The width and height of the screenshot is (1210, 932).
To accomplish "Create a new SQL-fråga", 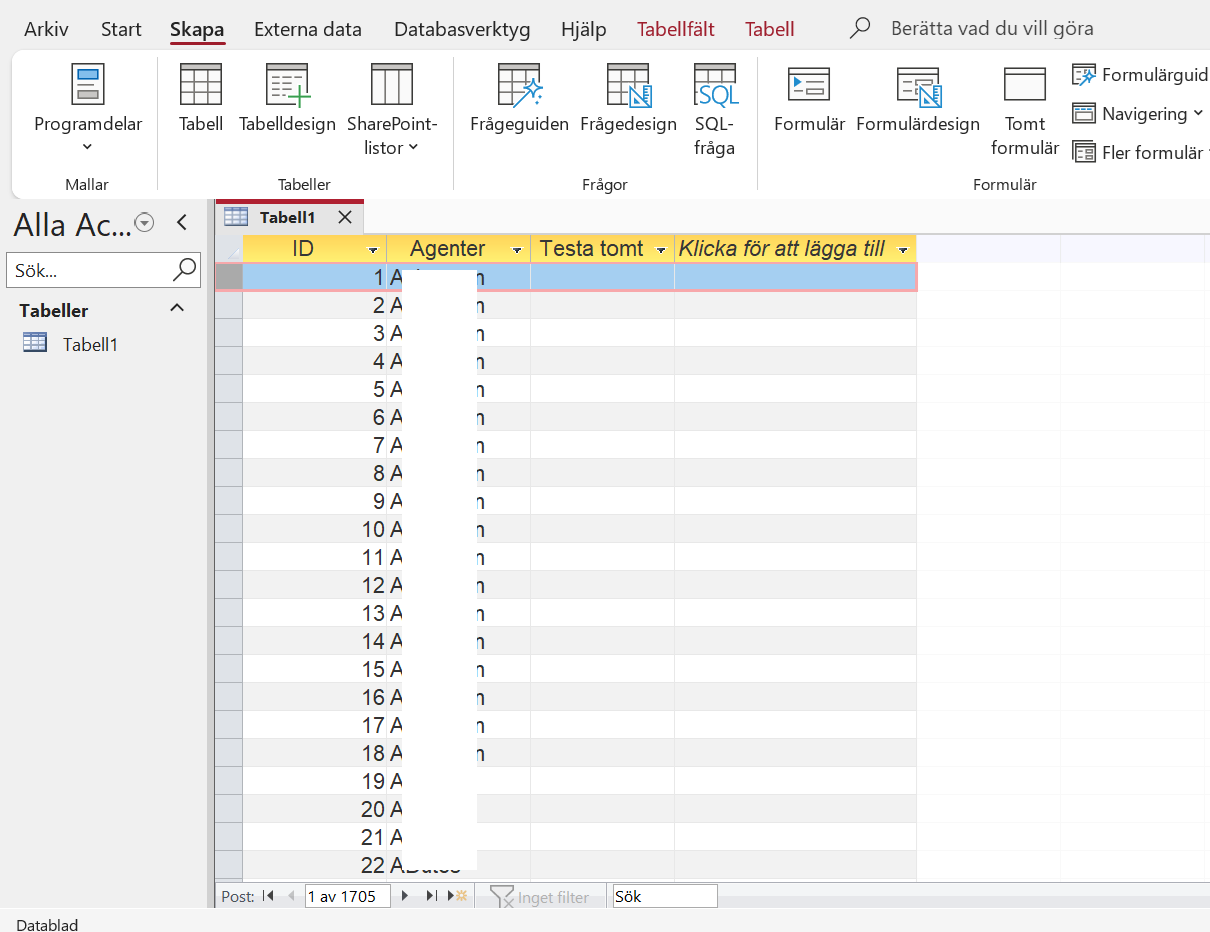I will tap(715, 110).
